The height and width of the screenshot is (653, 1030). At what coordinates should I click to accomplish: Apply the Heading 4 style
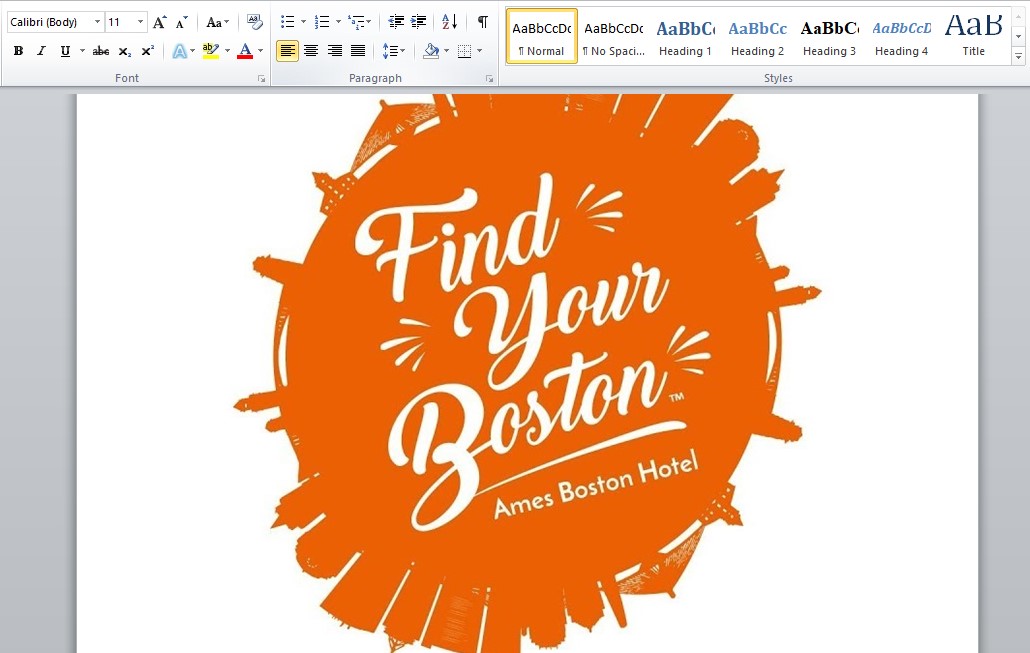point(901,36)
